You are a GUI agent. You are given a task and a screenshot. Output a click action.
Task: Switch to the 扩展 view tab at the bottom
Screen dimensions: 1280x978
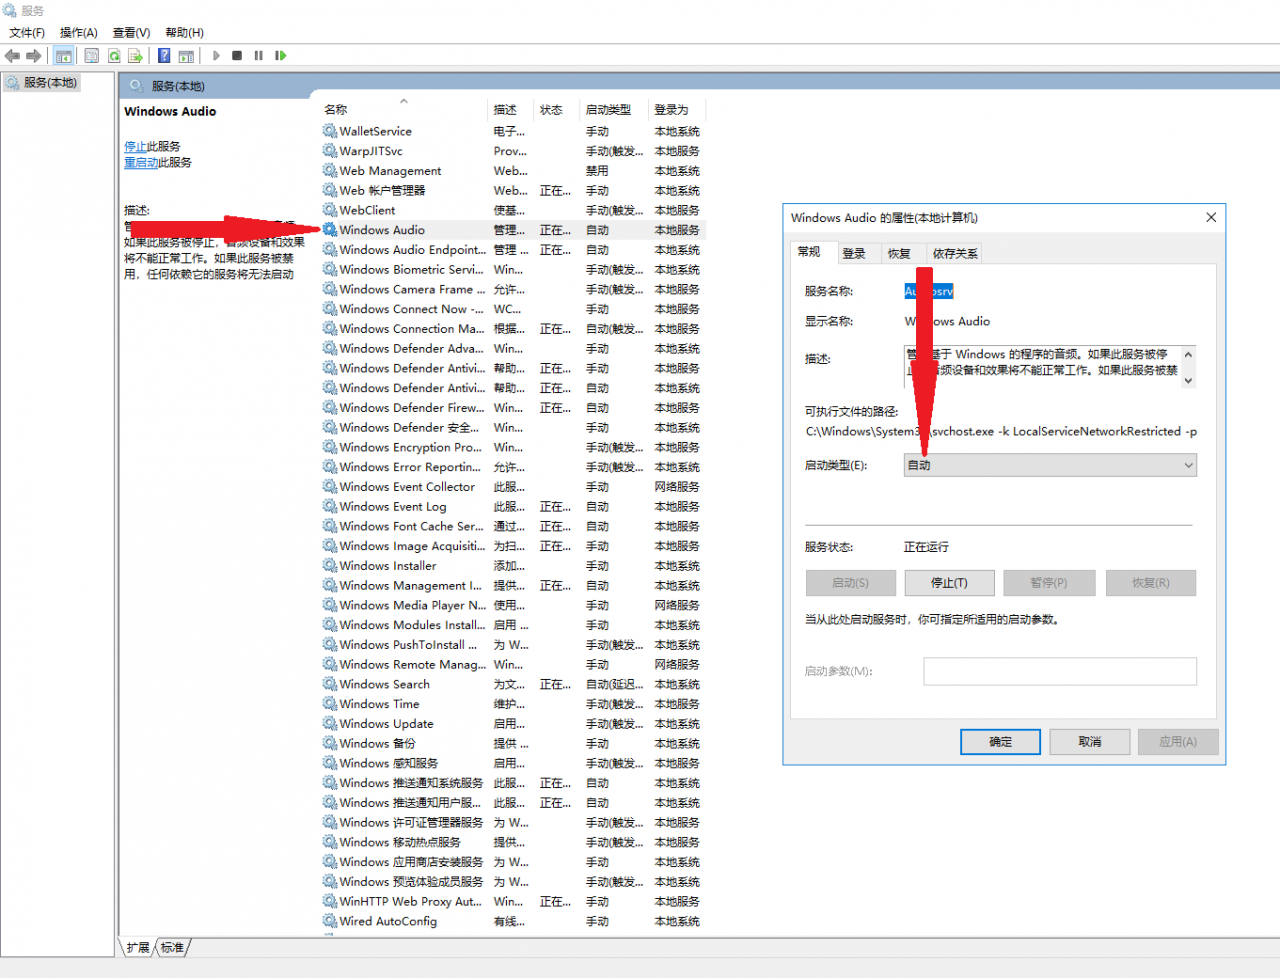click(x=138, y=947)
